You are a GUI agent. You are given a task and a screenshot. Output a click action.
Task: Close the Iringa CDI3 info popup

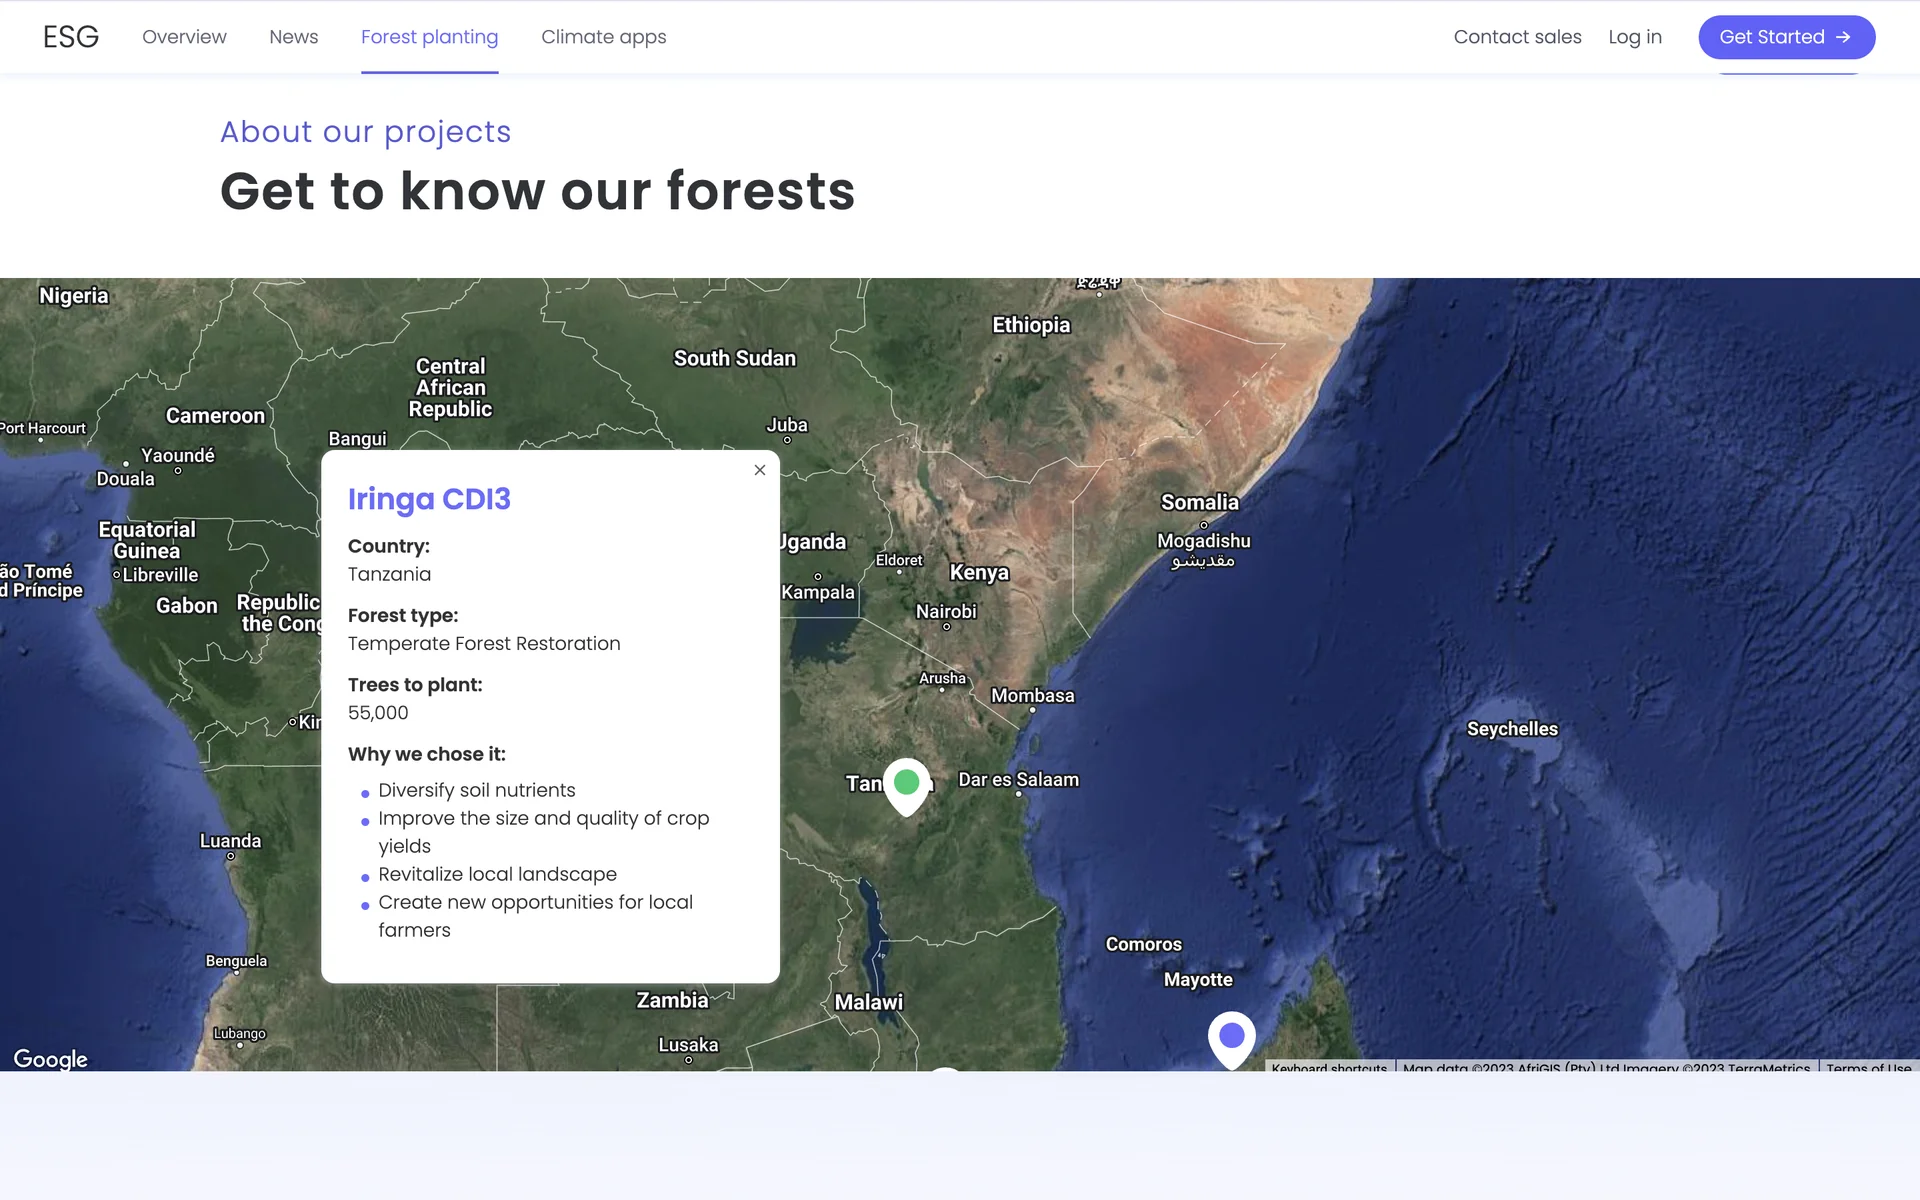pyautogui.click(x=760, y=470)
